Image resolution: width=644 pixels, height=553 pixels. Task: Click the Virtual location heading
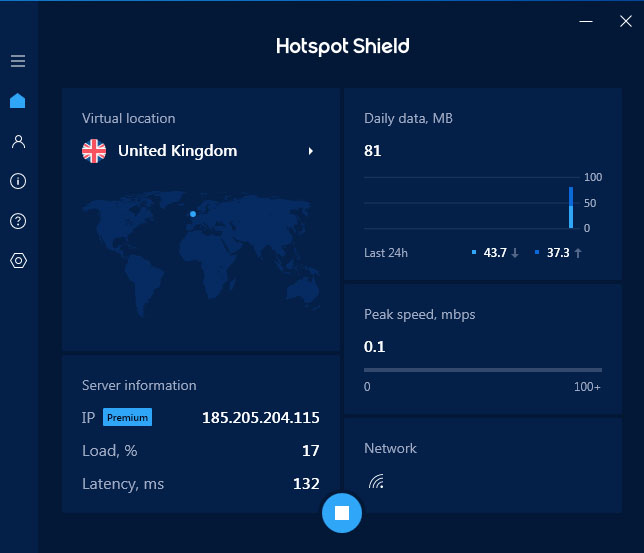coord(129,118)
